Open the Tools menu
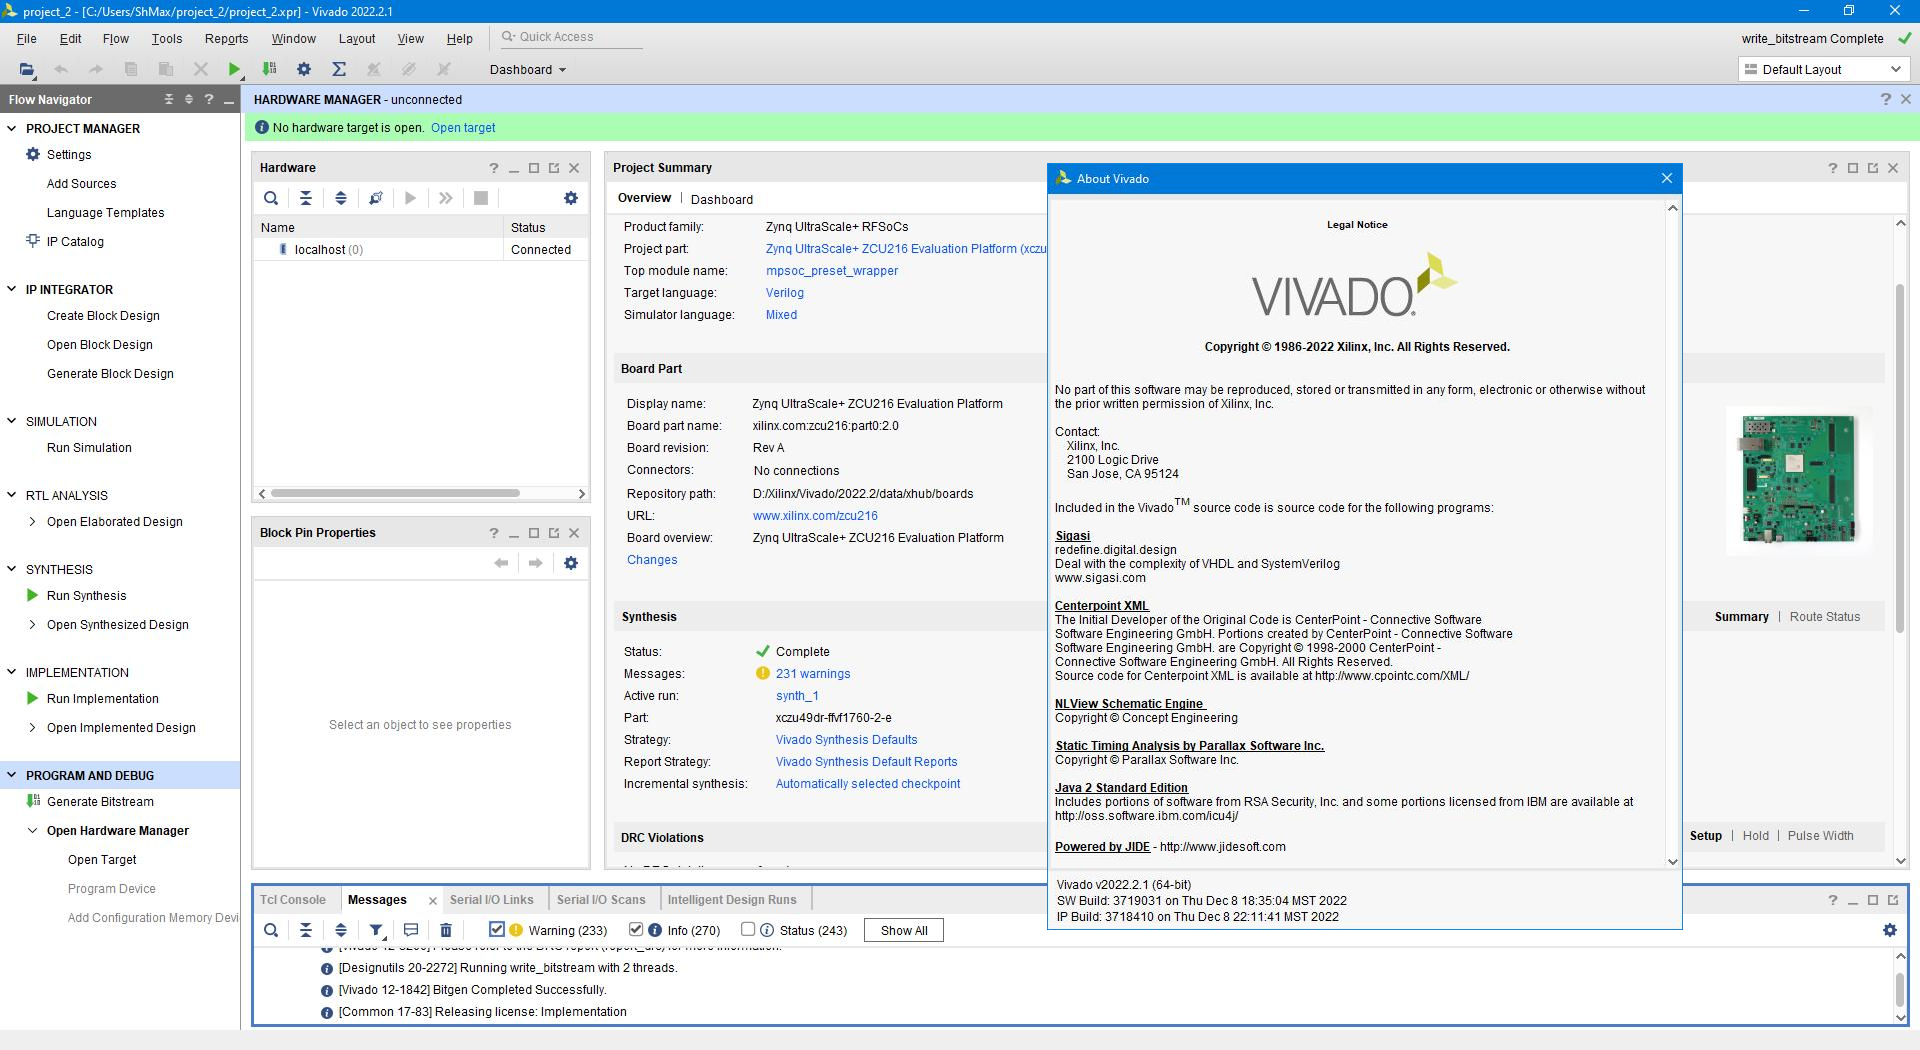The image size is (1920, 1050). 166,39
